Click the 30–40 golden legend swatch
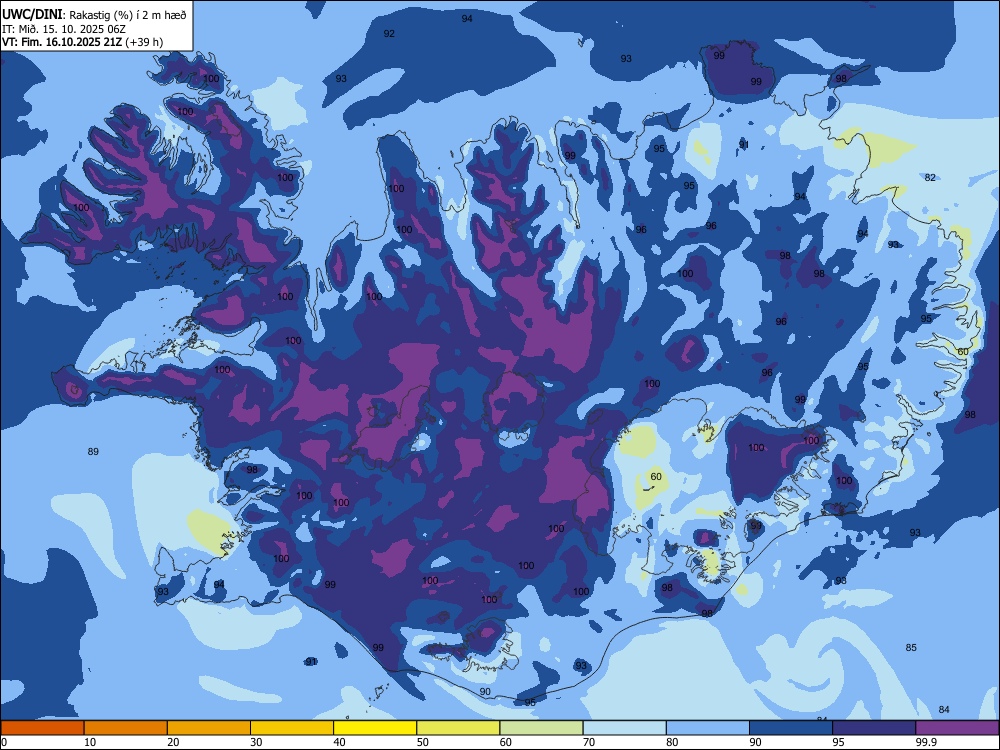This screenshot has height=750, width=1000. [x=292, y=728]
